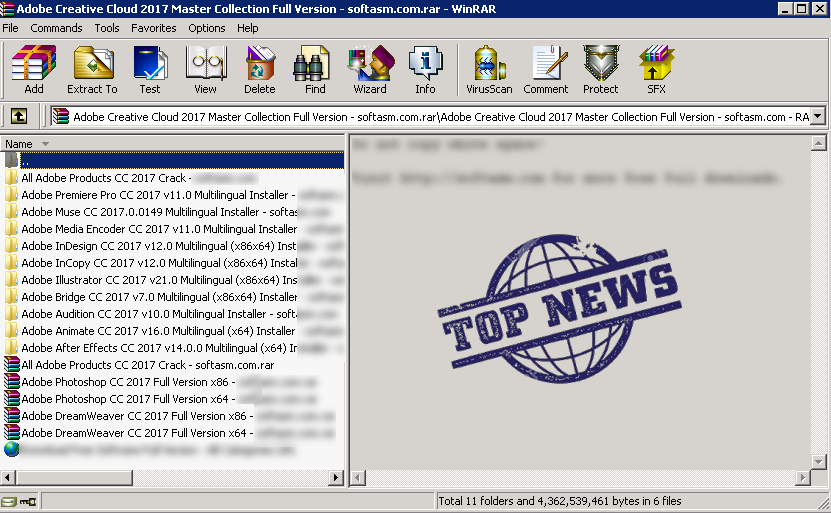Screen dimensions: 831x513
Task: Click comment pane horizontal scroll left arrow
Action: coord(358,478)
